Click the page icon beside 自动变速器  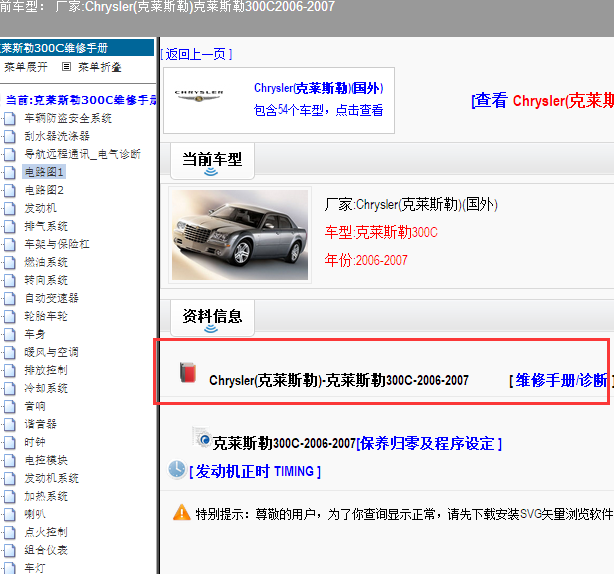coord(10,298)
